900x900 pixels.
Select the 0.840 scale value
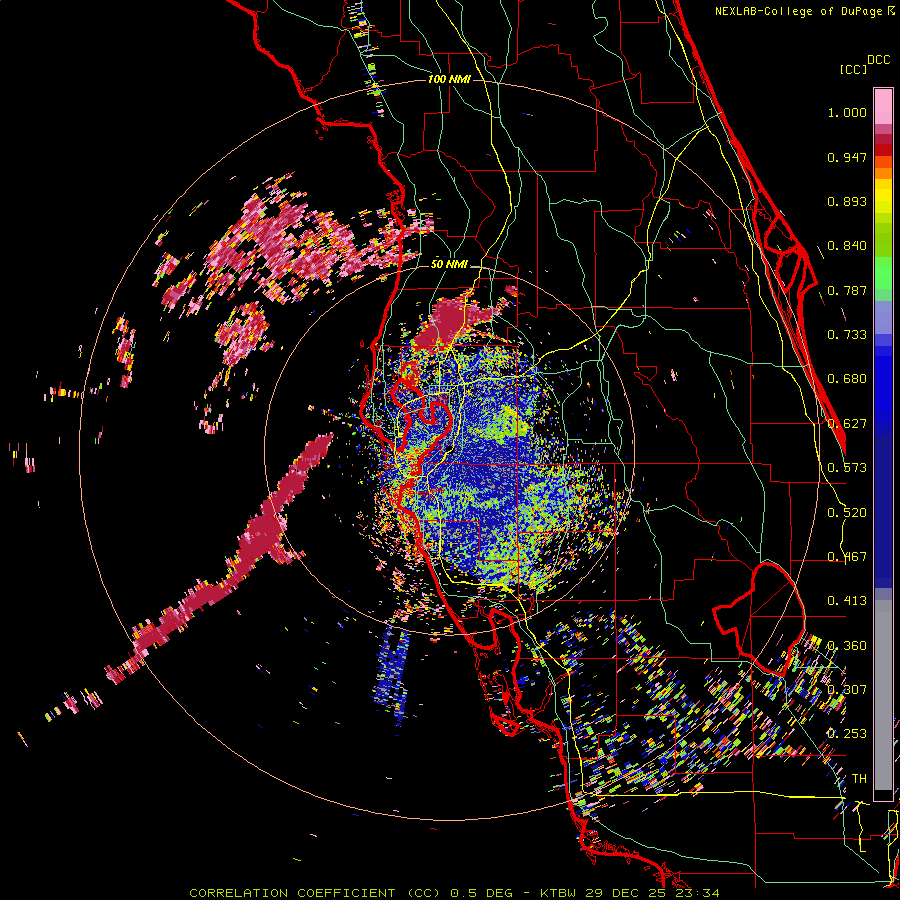click(847, 246)
